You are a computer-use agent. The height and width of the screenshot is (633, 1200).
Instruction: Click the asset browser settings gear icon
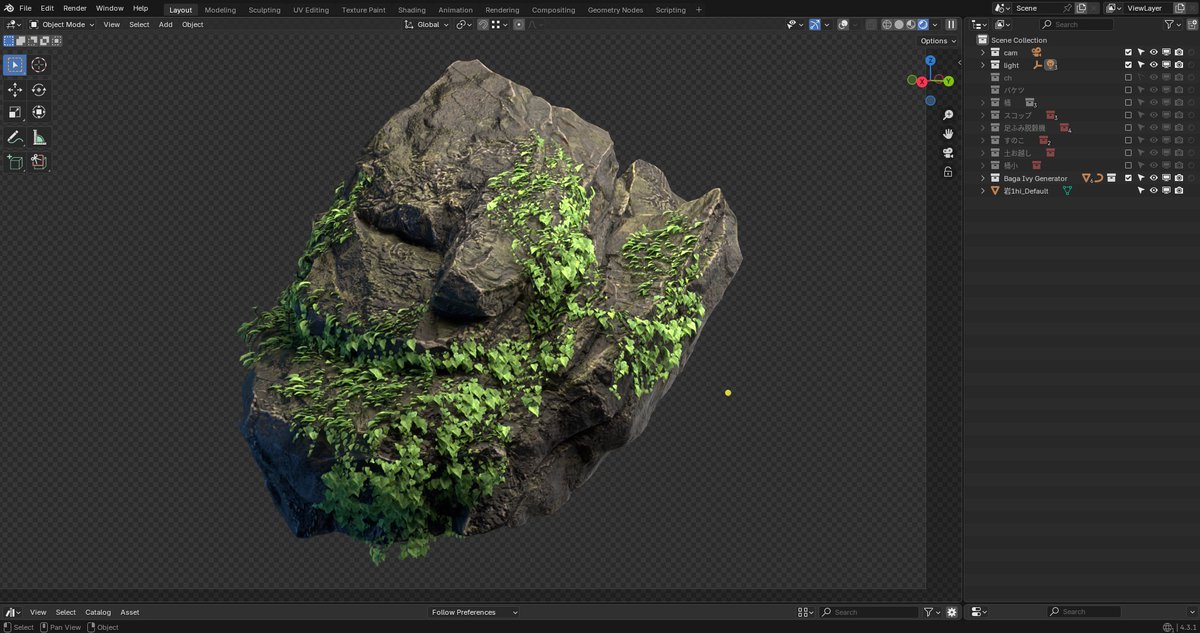(x=952, y=612)
